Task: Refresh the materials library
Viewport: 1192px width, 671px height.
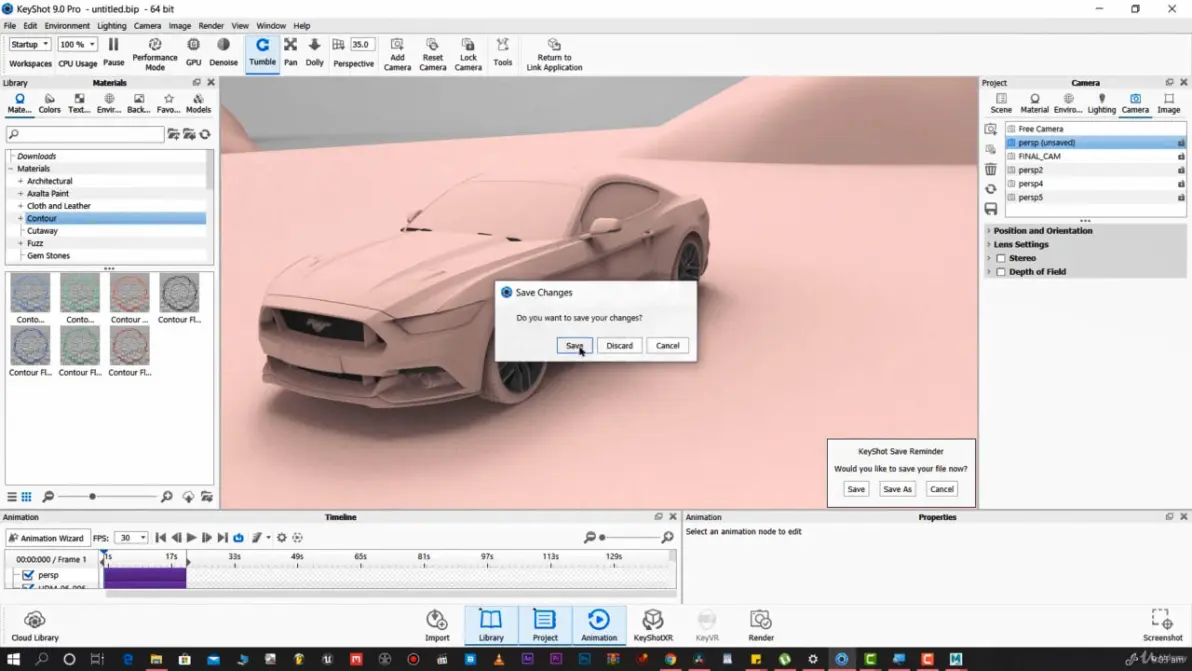Action: (x=204, y=135)
